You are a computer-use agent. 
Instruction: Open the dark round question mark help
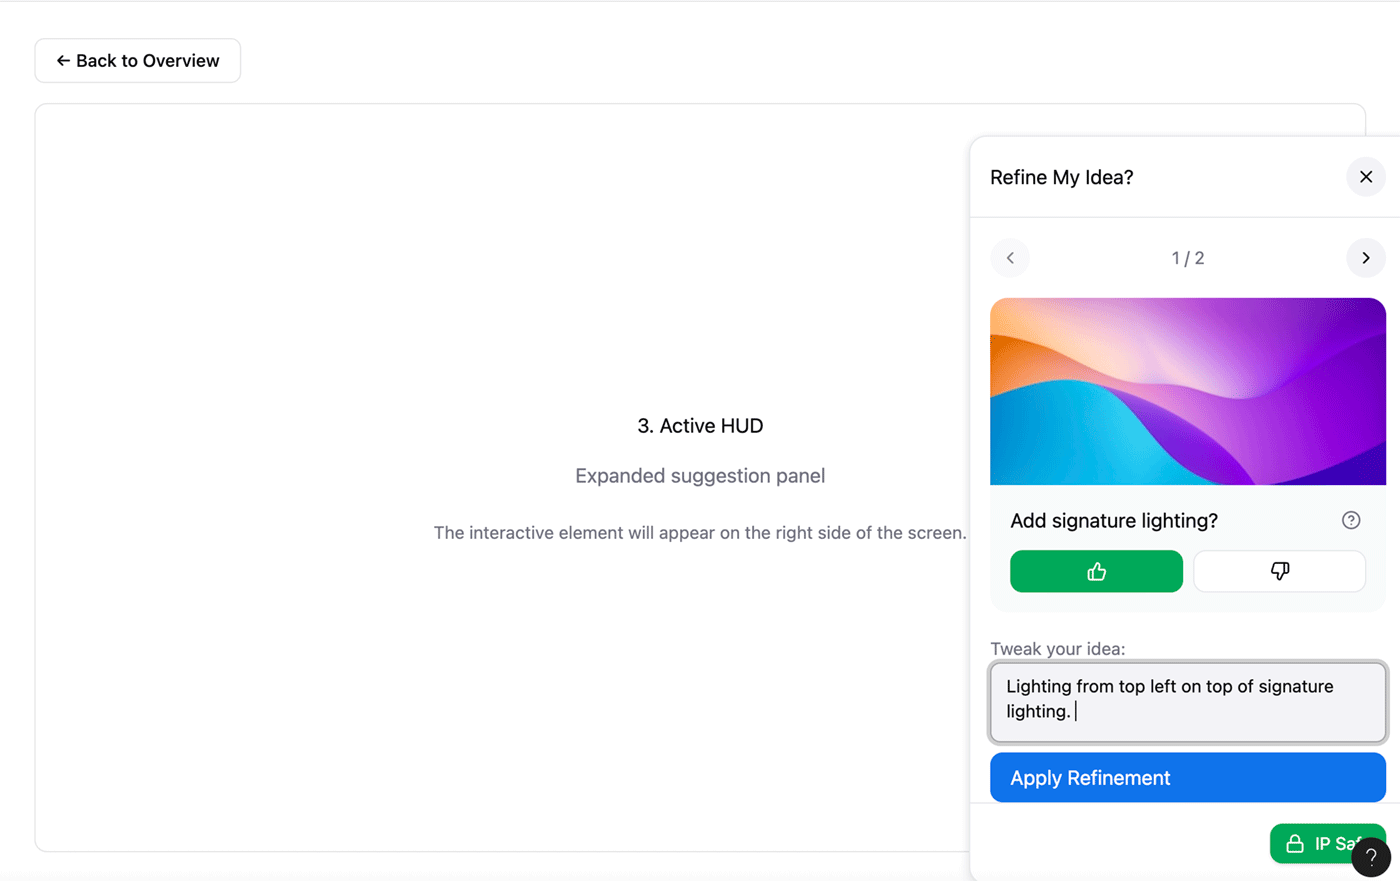(1371, 857)
